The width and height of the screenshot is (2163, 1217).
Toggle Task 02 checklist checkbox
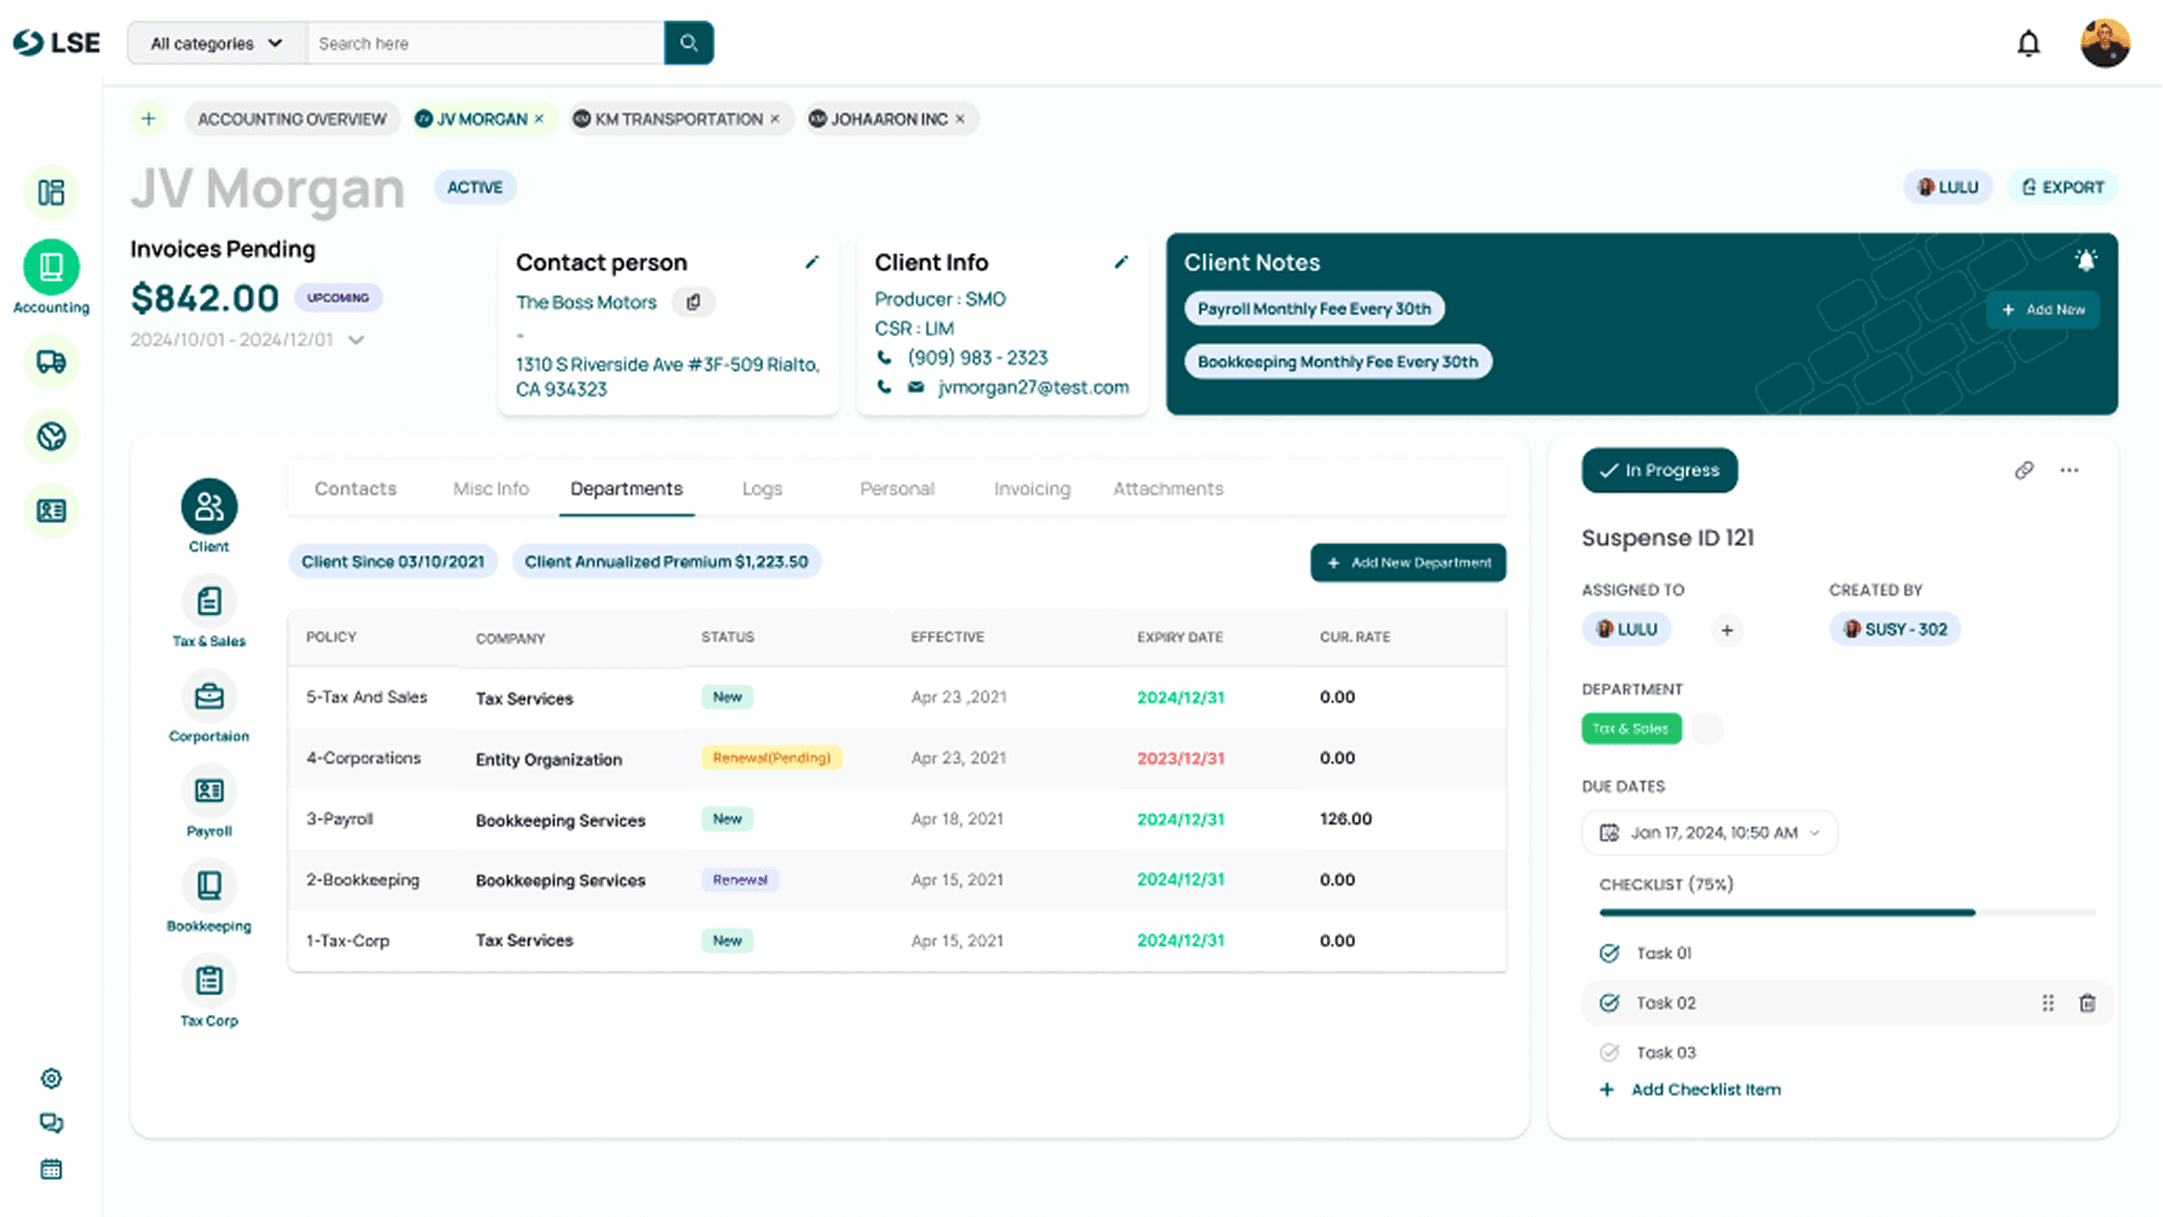point(1609,1003)
